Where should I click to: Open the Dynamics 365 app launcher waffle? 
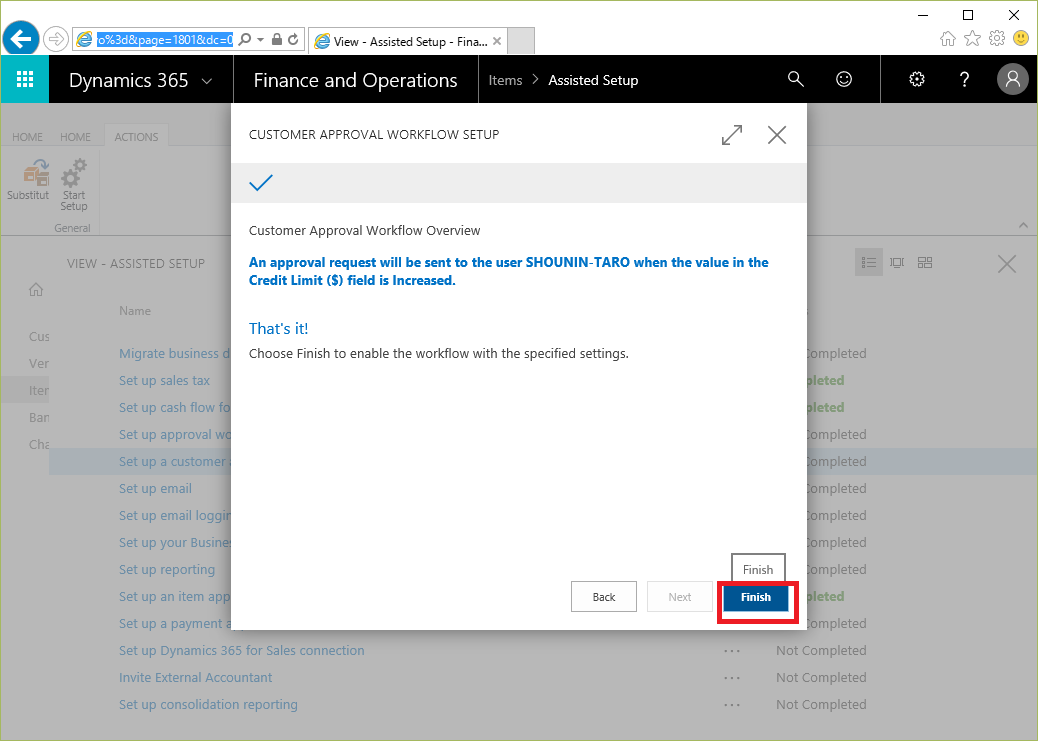pyautogui.click(x=24, y=79)
